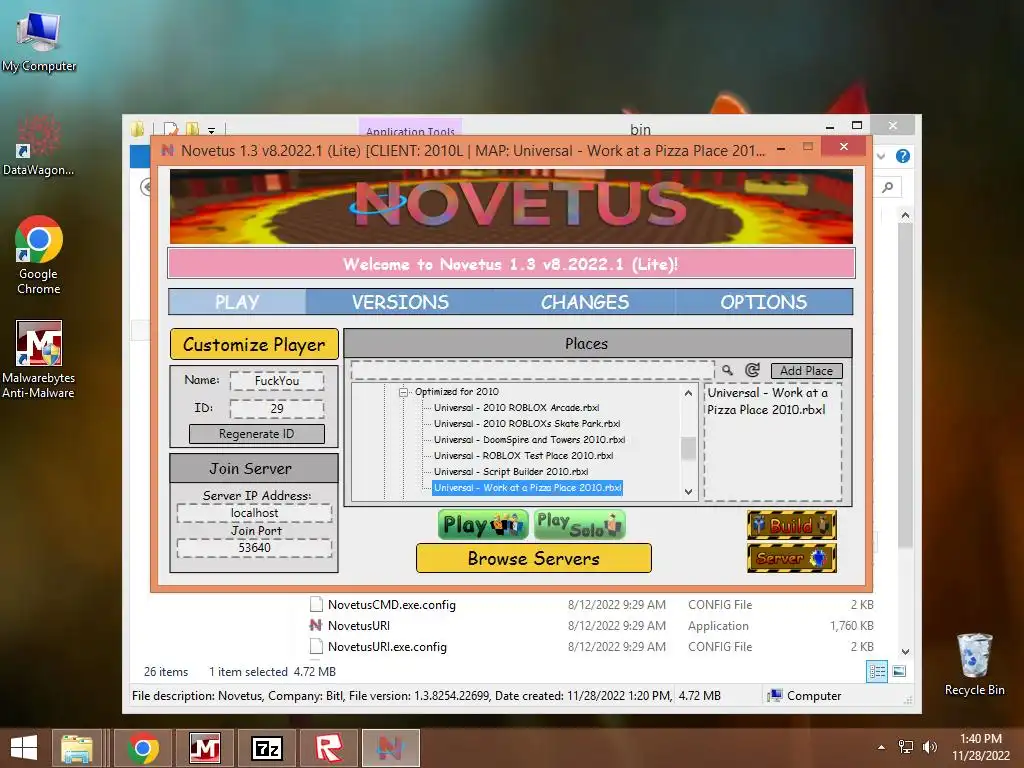Click Regenerate ID button
The width and height of the screenshot is (1024, 768).
[257, 434]
